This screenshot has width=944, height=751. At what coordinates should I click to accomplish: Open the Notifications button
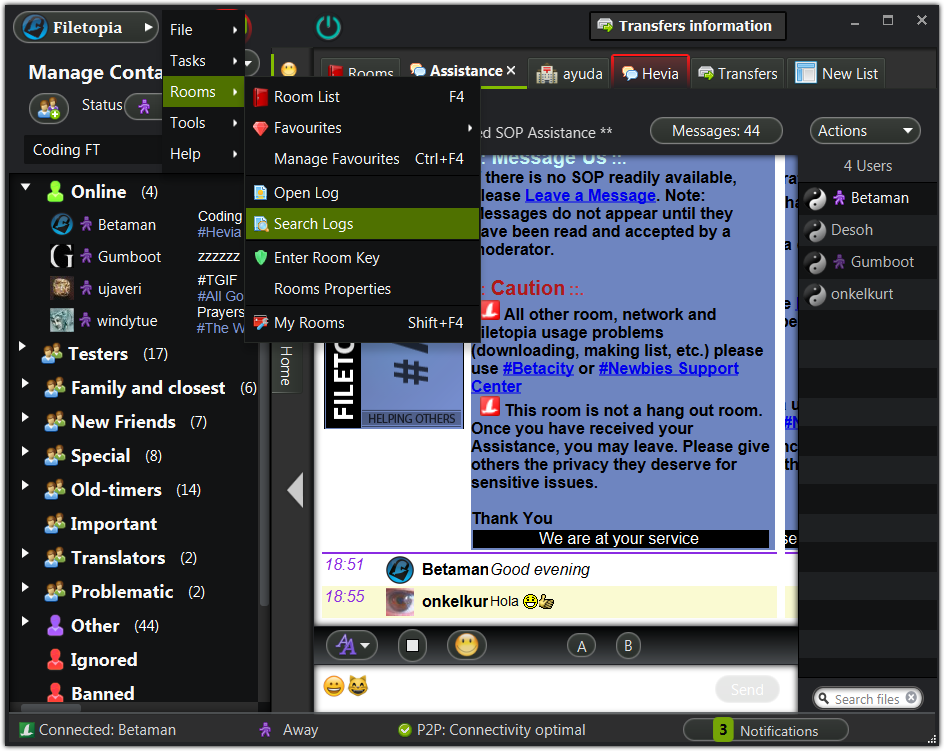click(x=766, y=731)
